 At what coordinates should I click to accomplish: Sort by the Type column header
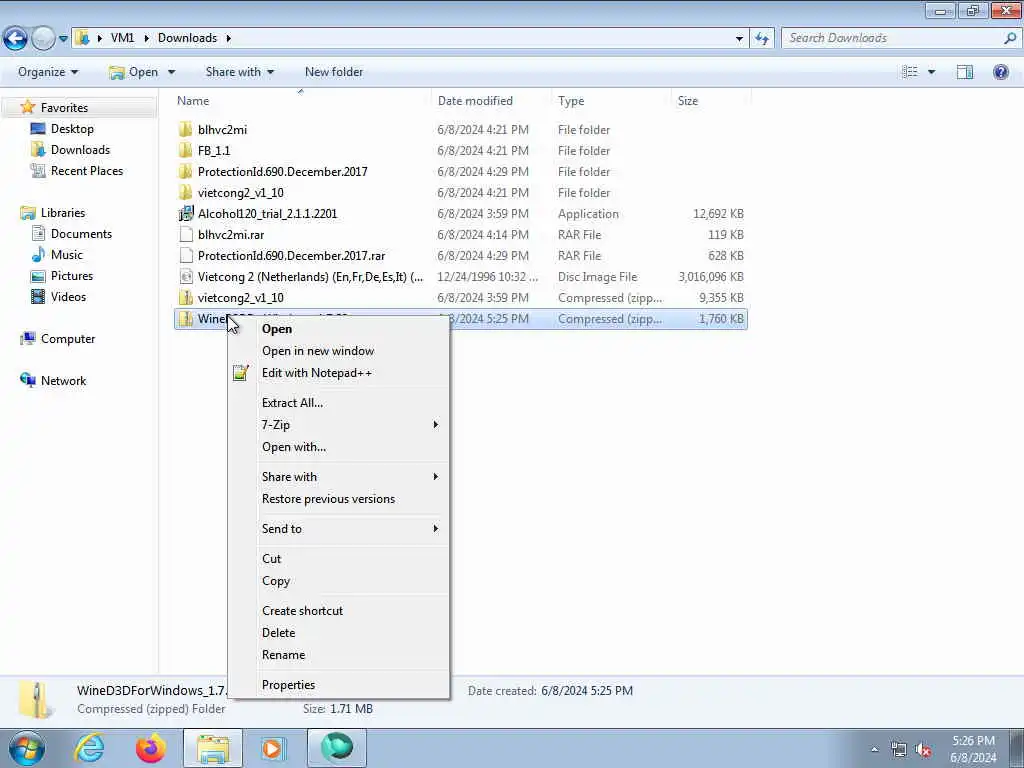pos(571,101)
